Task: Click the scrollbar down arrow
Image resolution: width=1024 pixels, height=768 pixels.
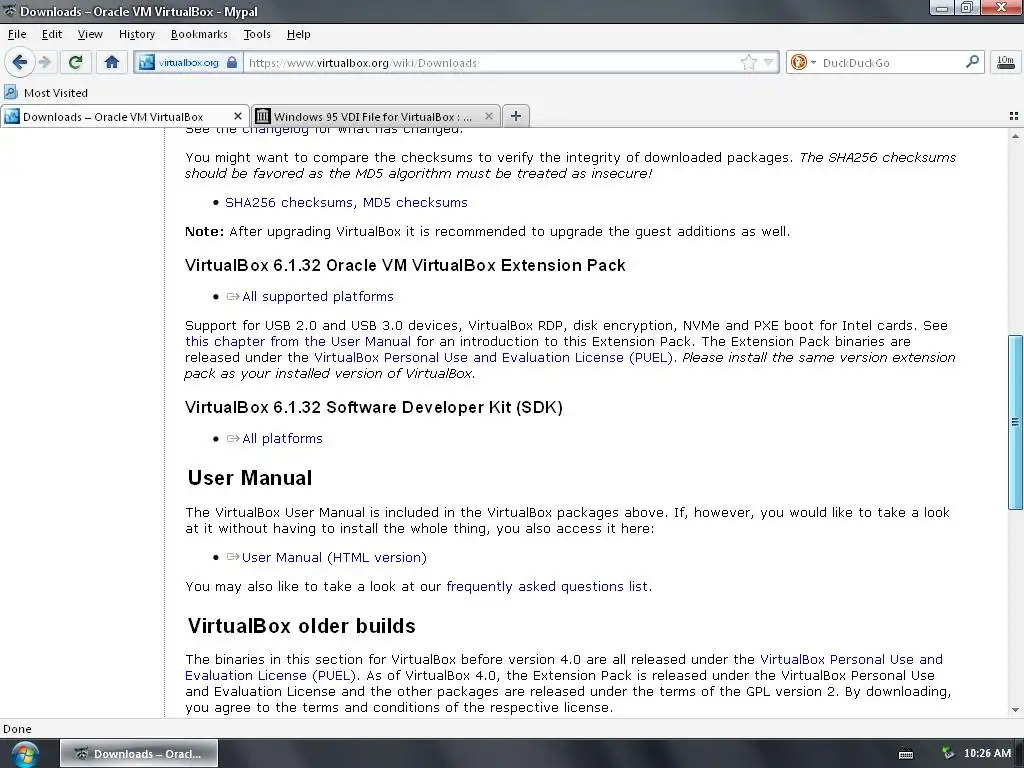Action: 1015,710
